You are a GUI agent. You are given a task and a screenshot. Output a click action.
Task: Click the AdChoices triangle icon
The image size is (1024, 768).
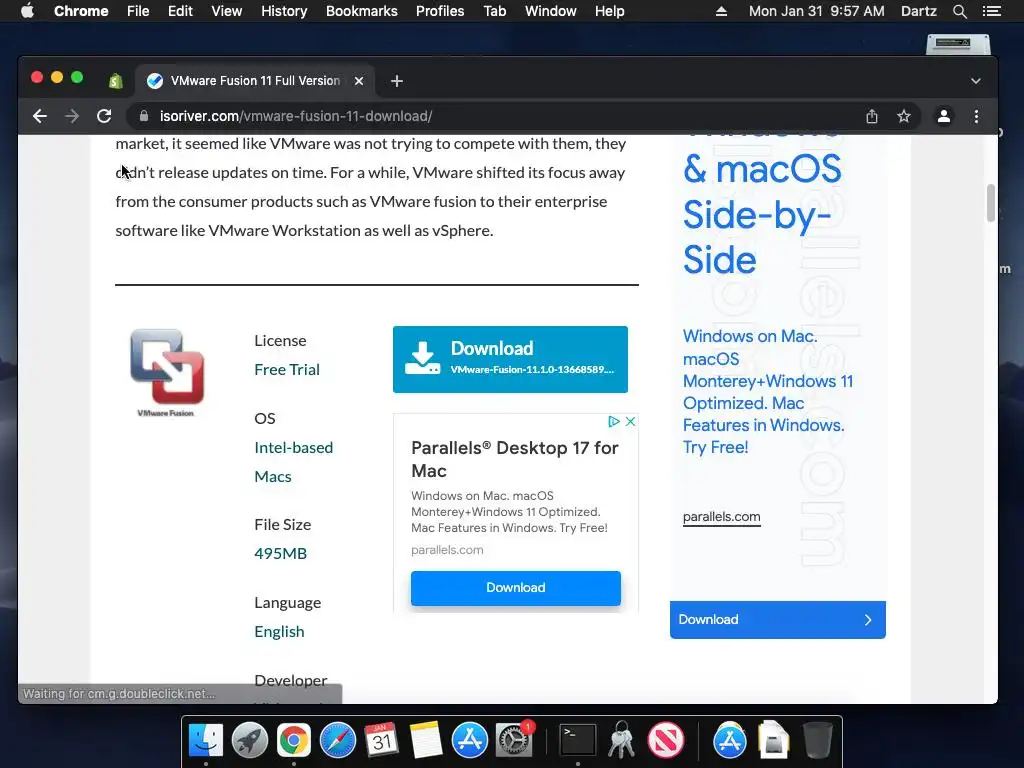pyautogui.click(x=613, y=421)
